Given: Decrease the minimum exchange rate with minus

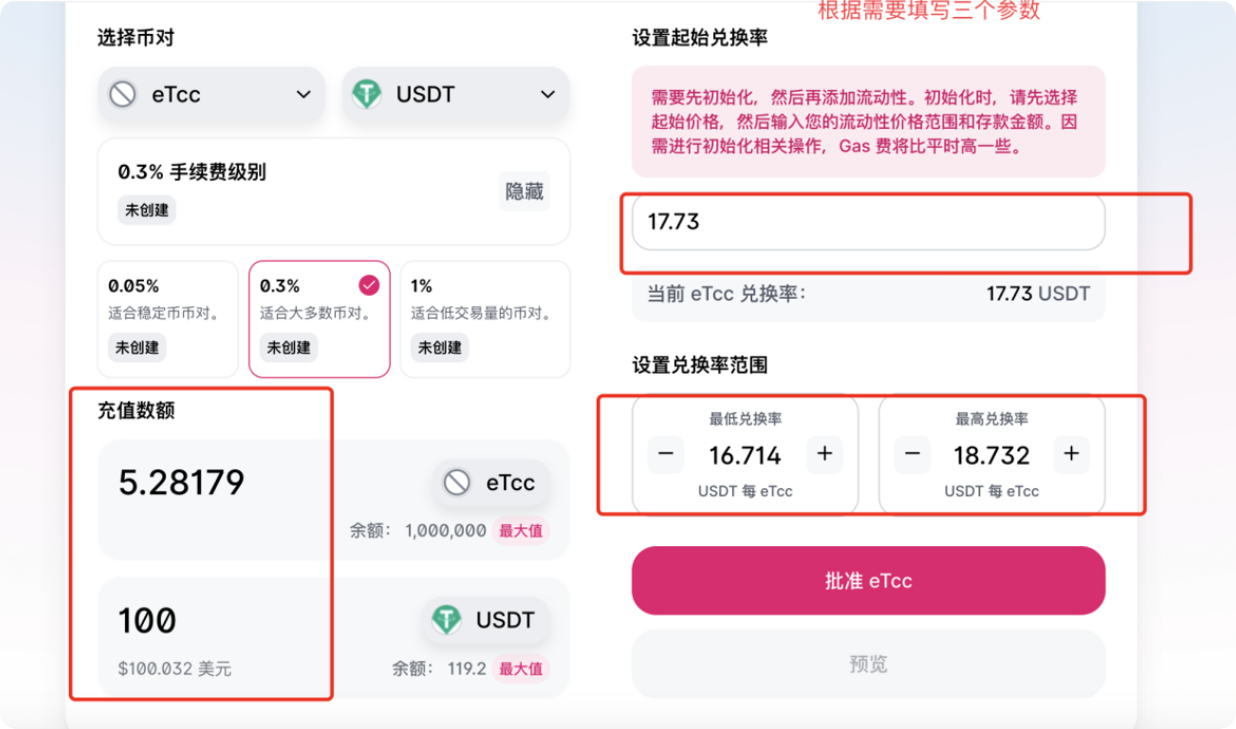Looking at the screenshot, I should click(666, 455).
